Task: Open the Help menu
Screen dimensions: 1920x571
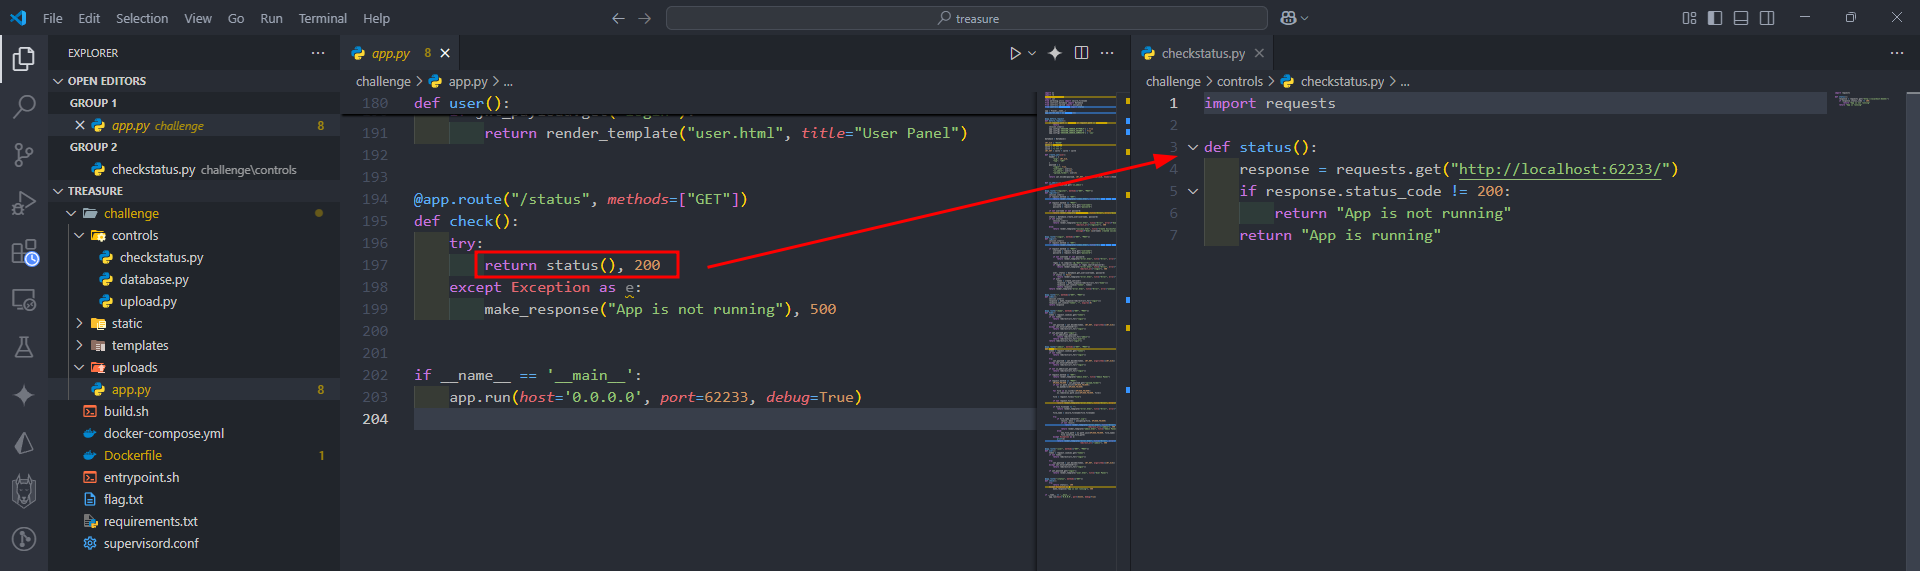Action: point(377,18)
